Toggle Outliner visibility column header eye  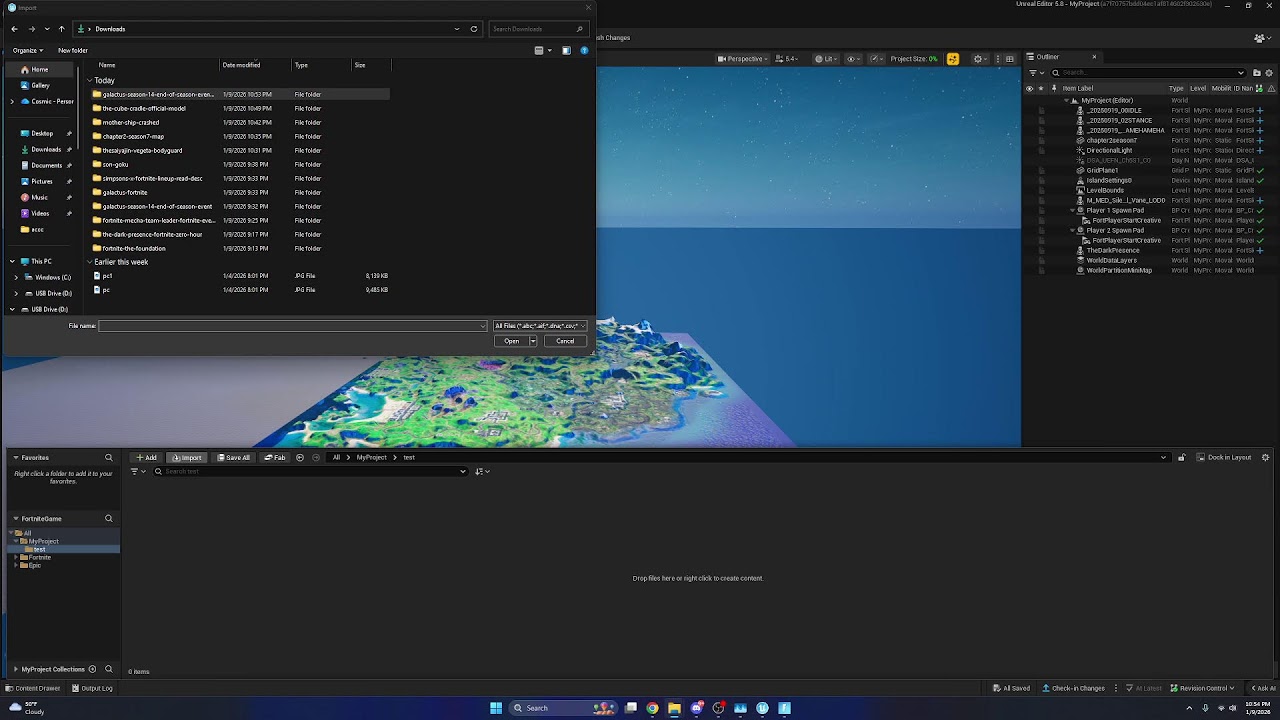1029,88
